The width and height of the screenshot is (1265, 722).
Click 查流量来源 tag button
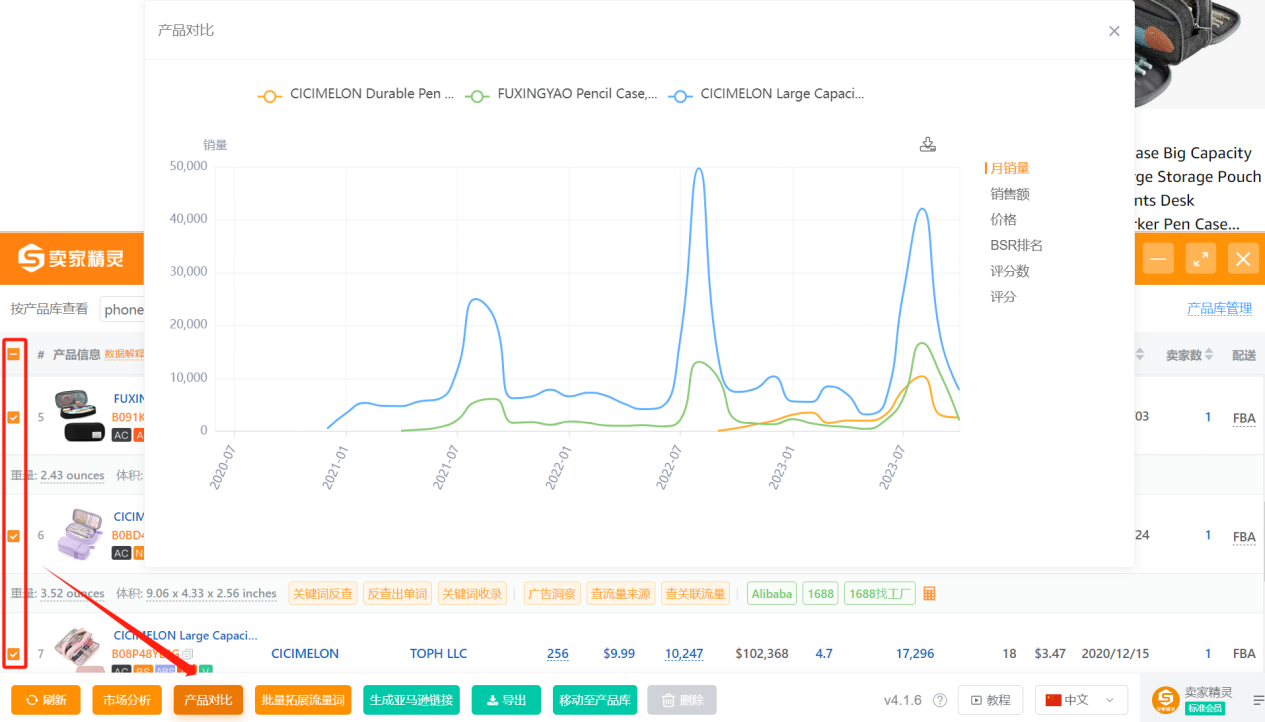620,594
